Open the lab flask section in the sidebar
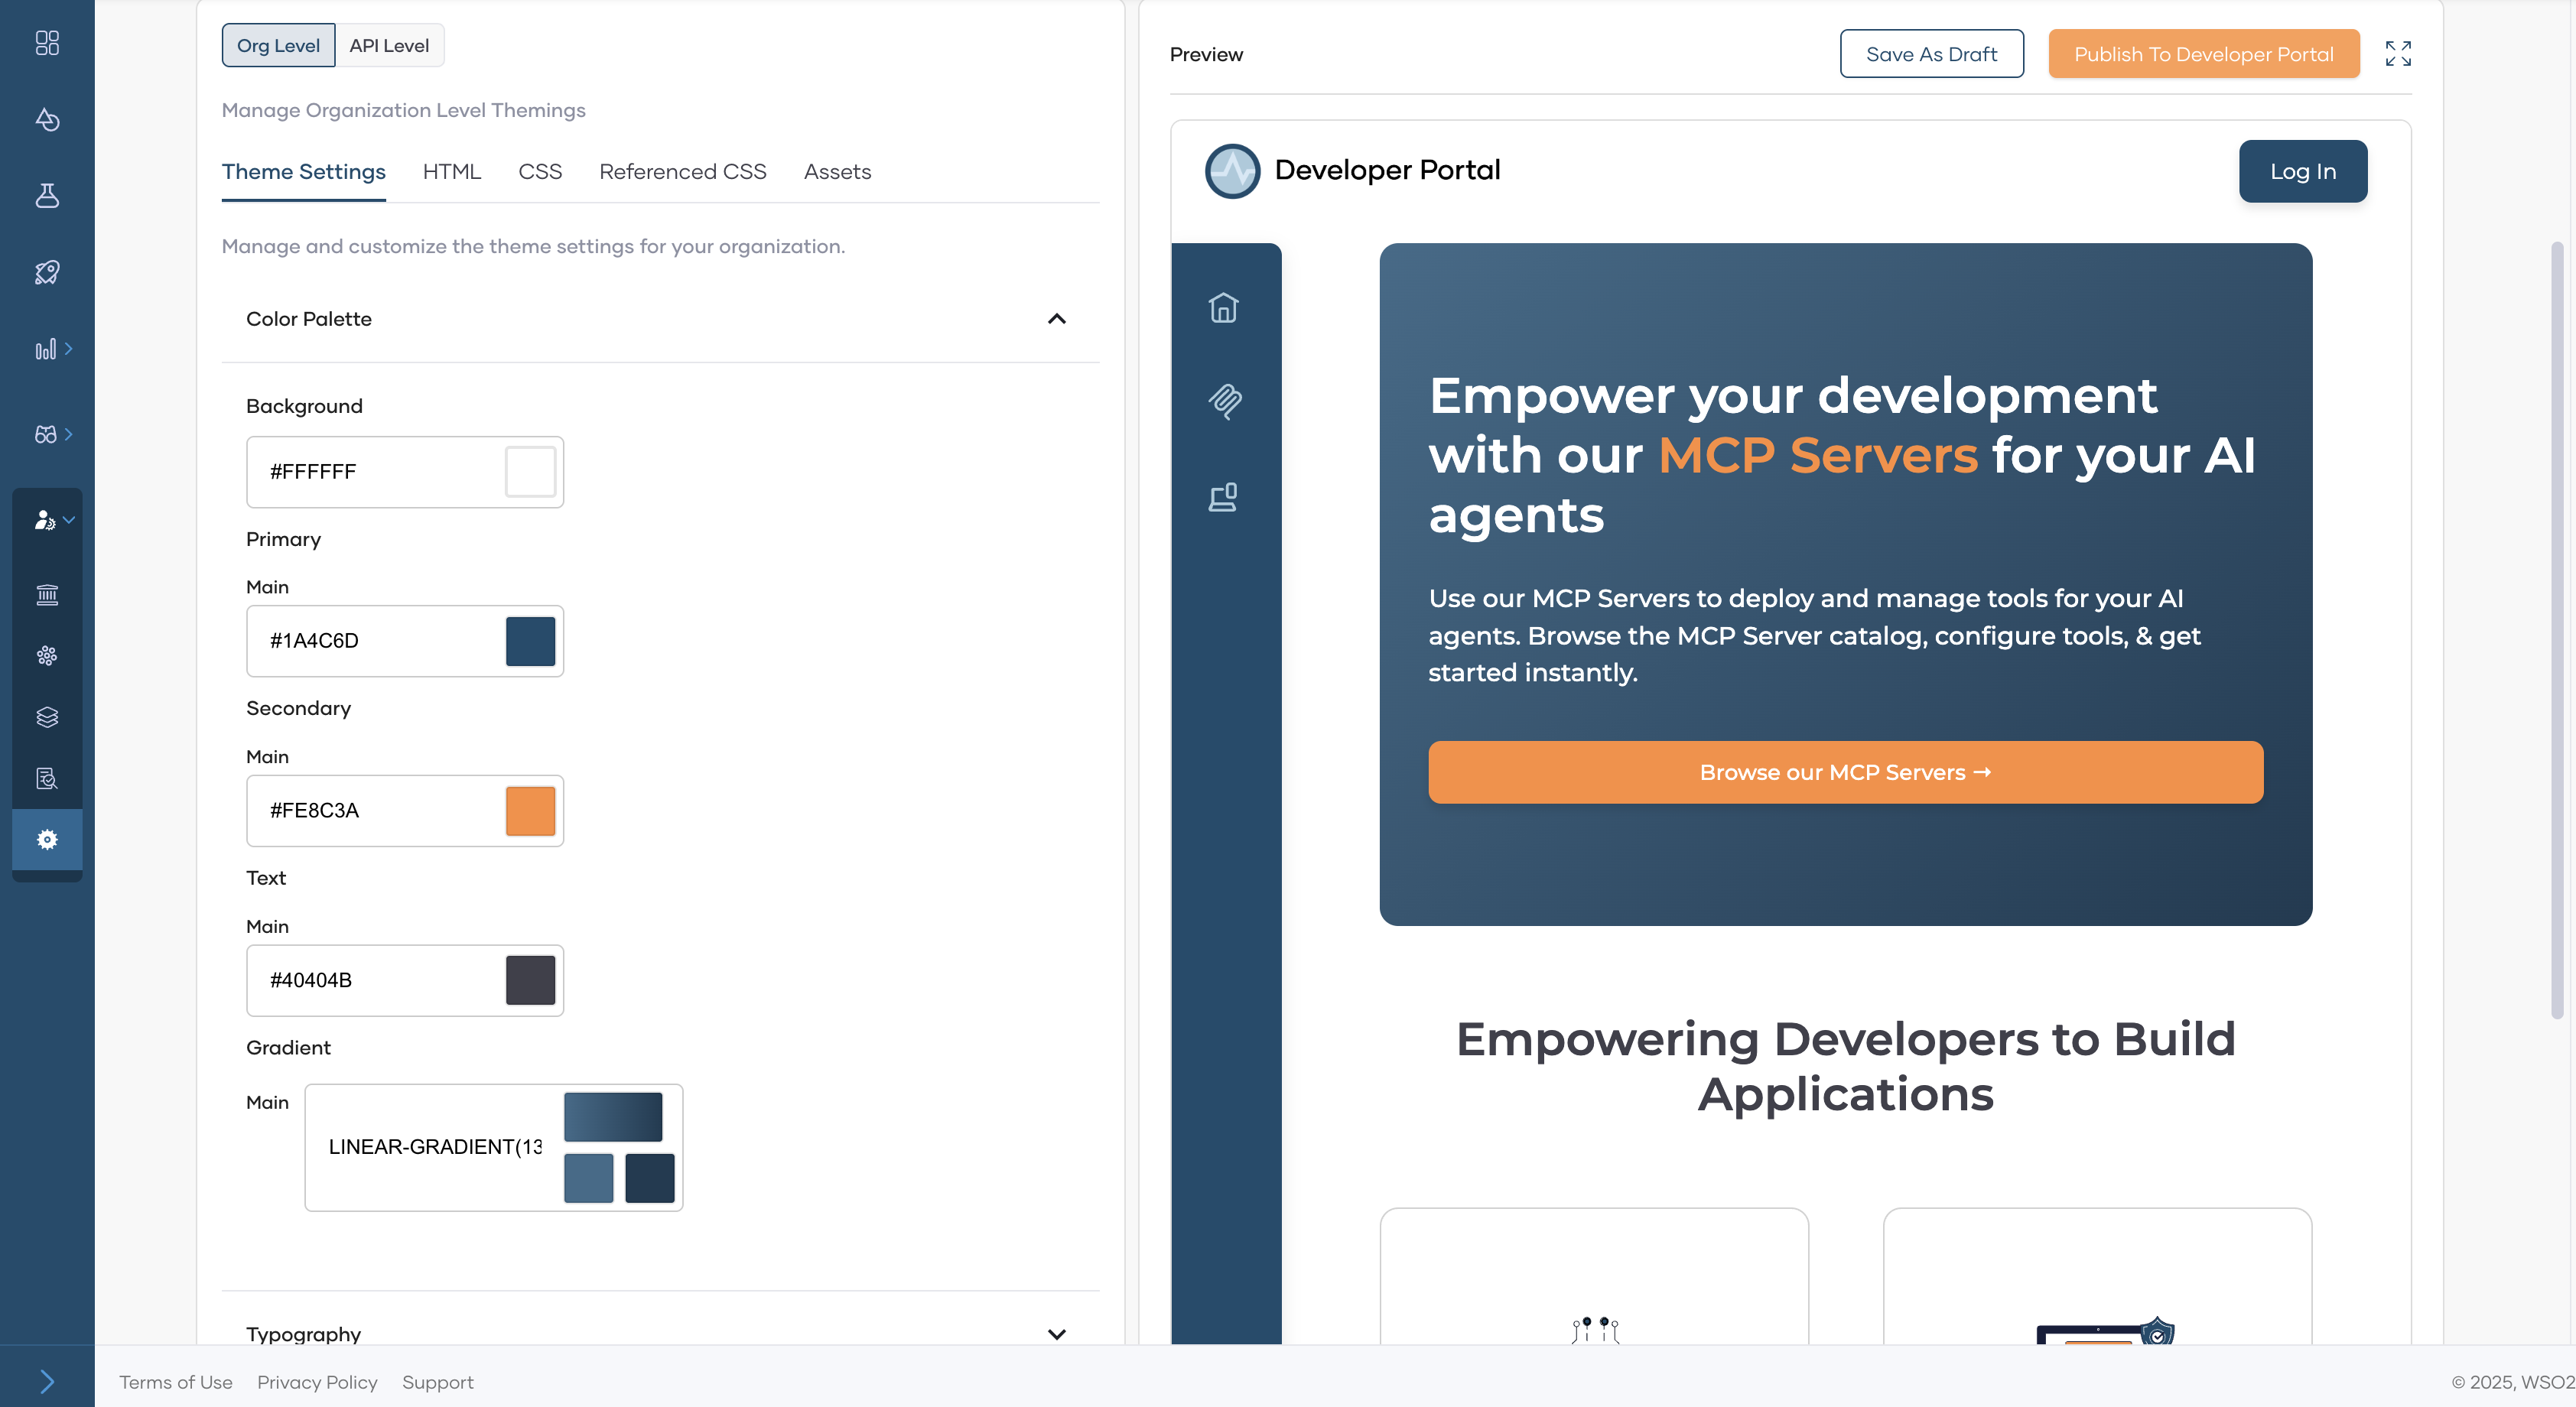The image size is (2576, 1407). [48, 196]
